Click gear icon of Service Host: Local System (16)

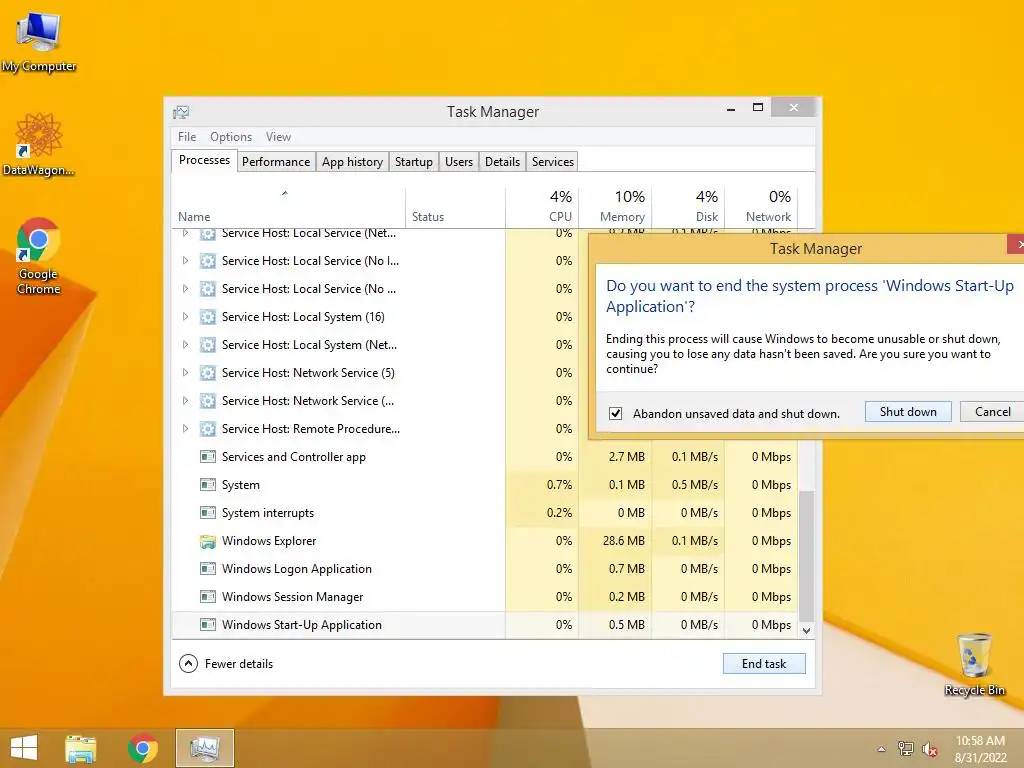208,317
